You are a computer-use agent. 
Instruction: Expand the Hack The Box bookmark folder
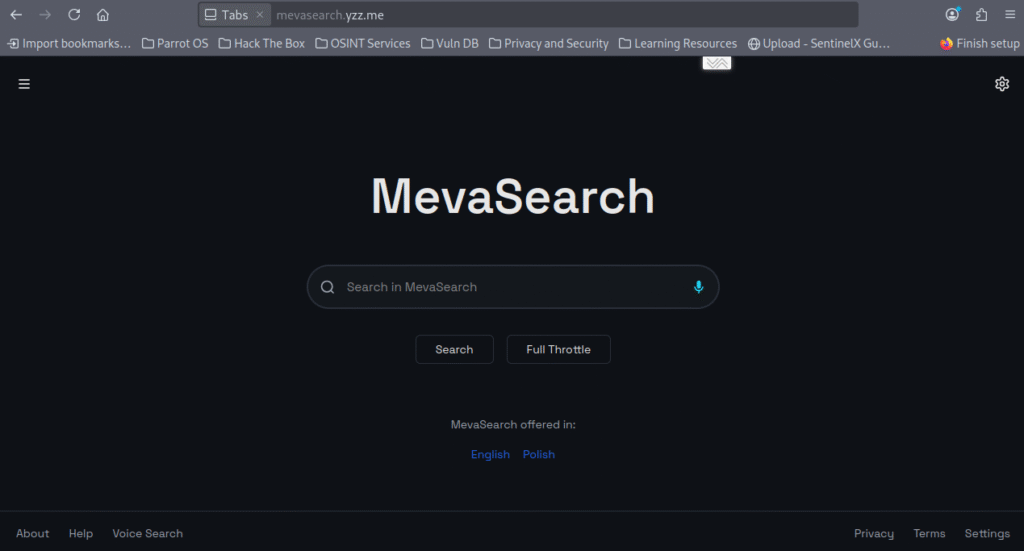(261, 44)
